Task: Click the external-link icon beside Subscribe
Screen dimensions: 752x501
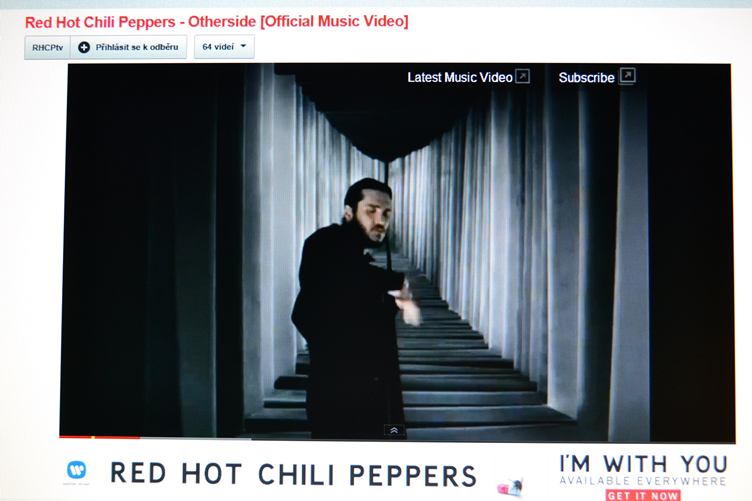Action: [628, 76]
